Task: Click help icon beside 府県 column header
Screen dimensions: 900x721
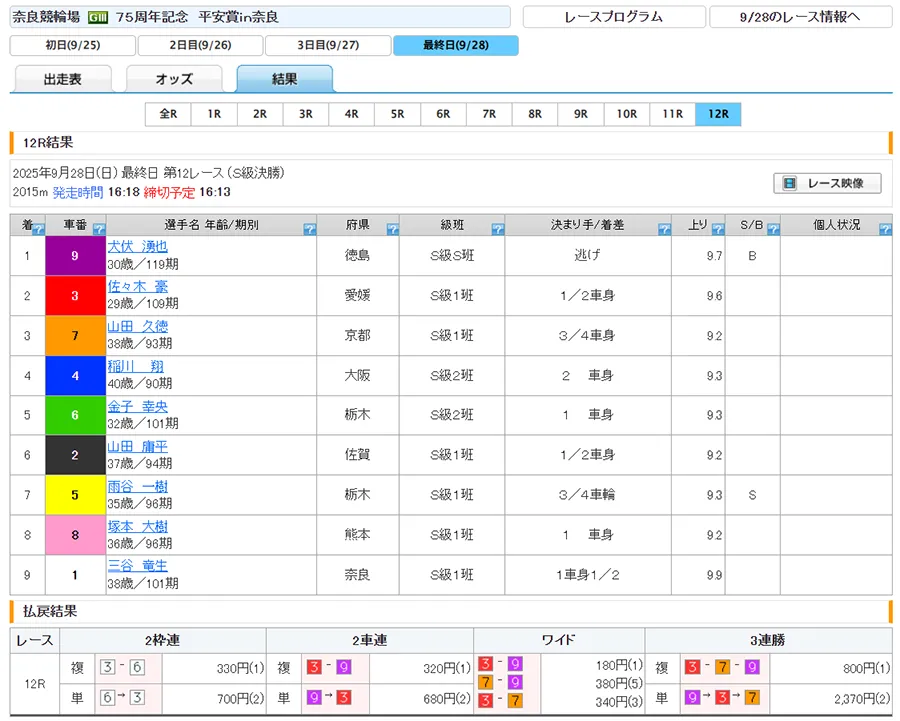Action: (x=392, y=230)
